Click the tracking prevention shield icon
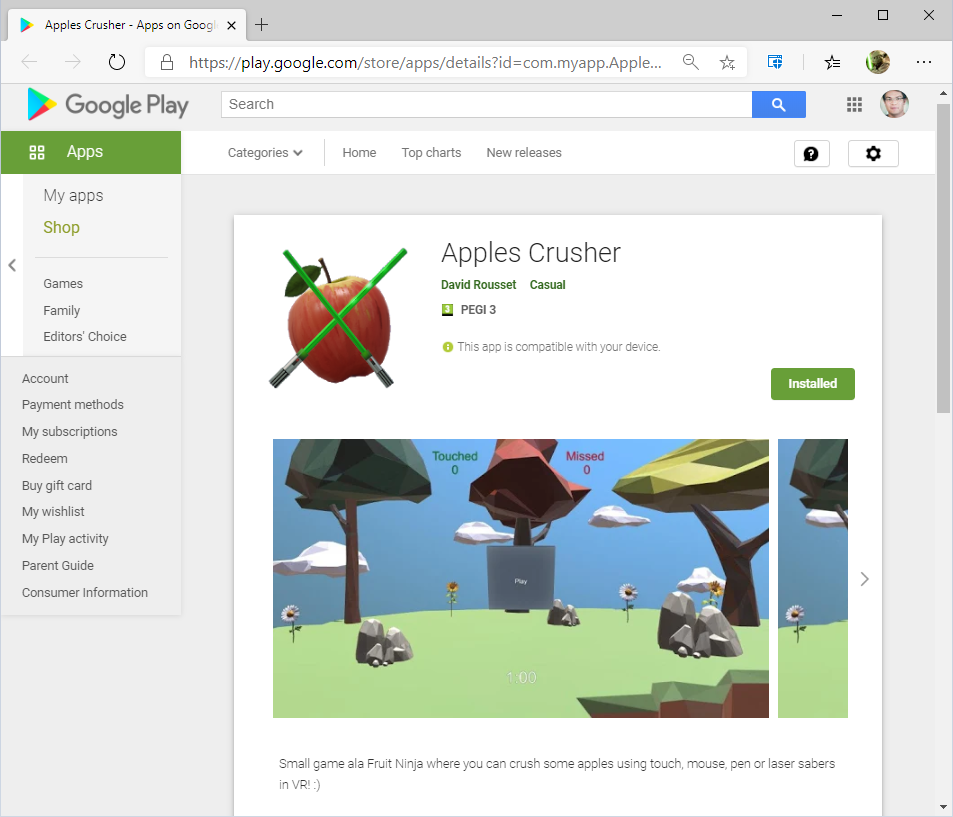 tap(775, 61)
